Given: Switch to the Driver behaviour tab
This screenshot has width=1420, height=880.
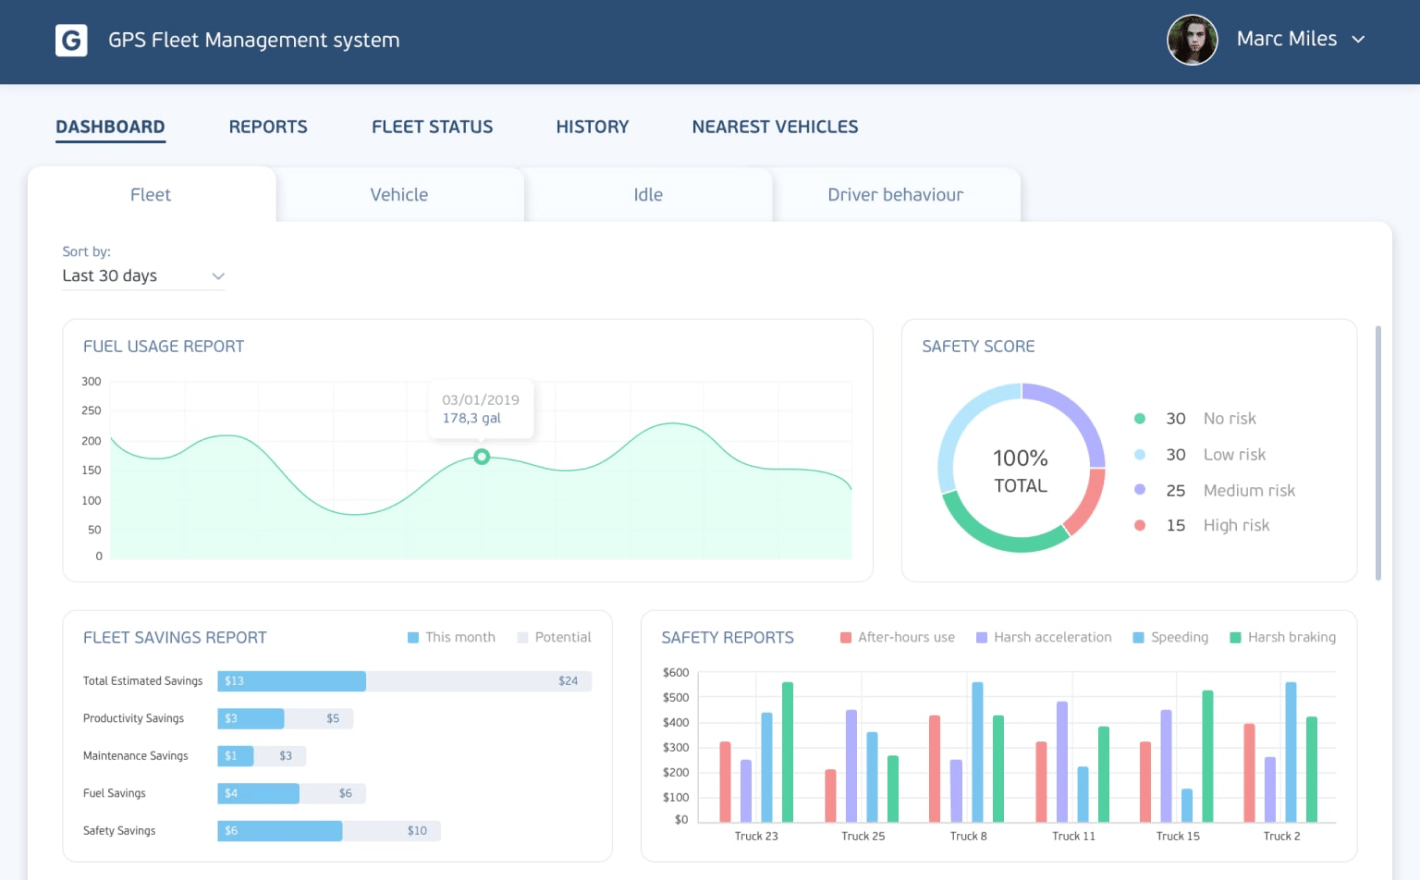Looking at the screenshot, I should (x=895, y=194).
